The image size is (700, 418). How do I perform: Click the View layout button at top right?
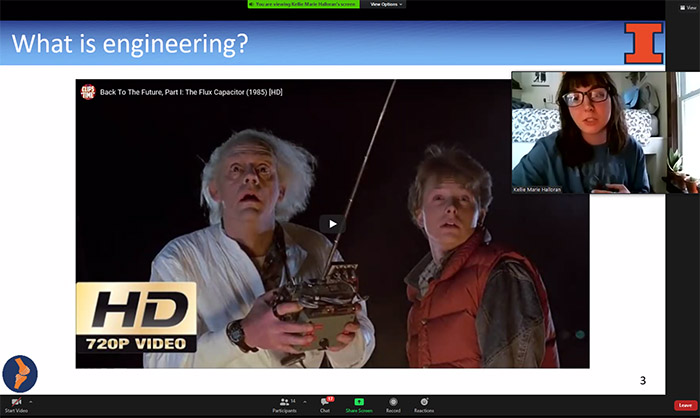click(x=688, y=7)
